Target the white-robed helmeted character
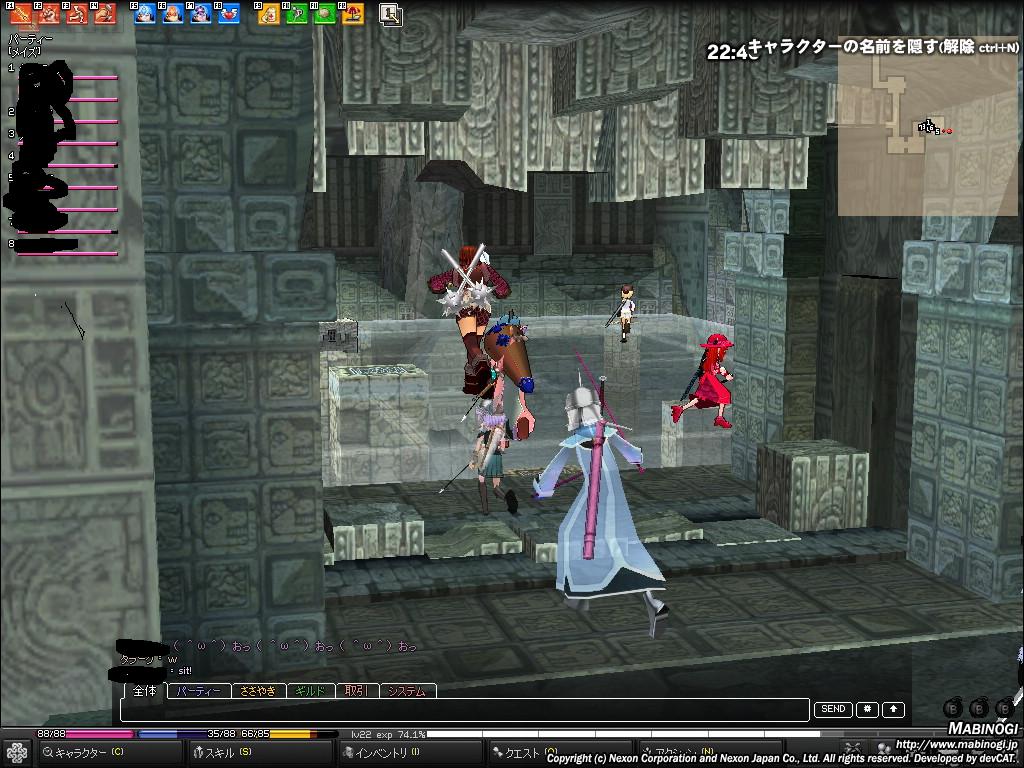Screen dimensions: 1024x768 [598, 503]
